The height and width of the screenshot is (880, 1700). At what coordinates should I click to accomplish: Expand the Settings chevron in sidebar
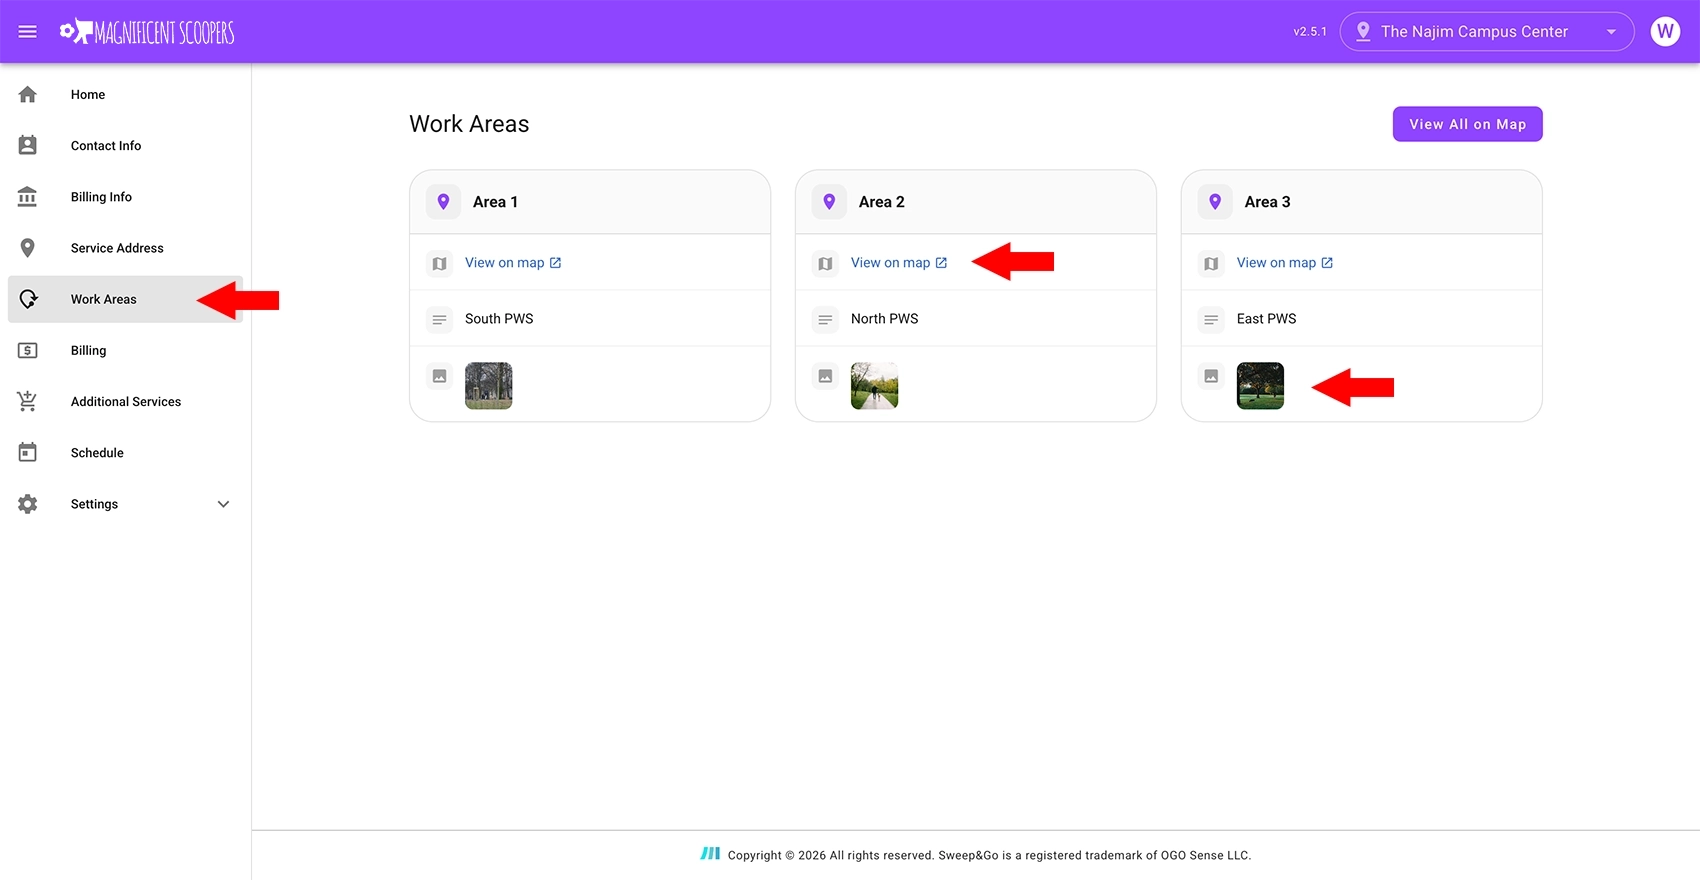[223, 504]
